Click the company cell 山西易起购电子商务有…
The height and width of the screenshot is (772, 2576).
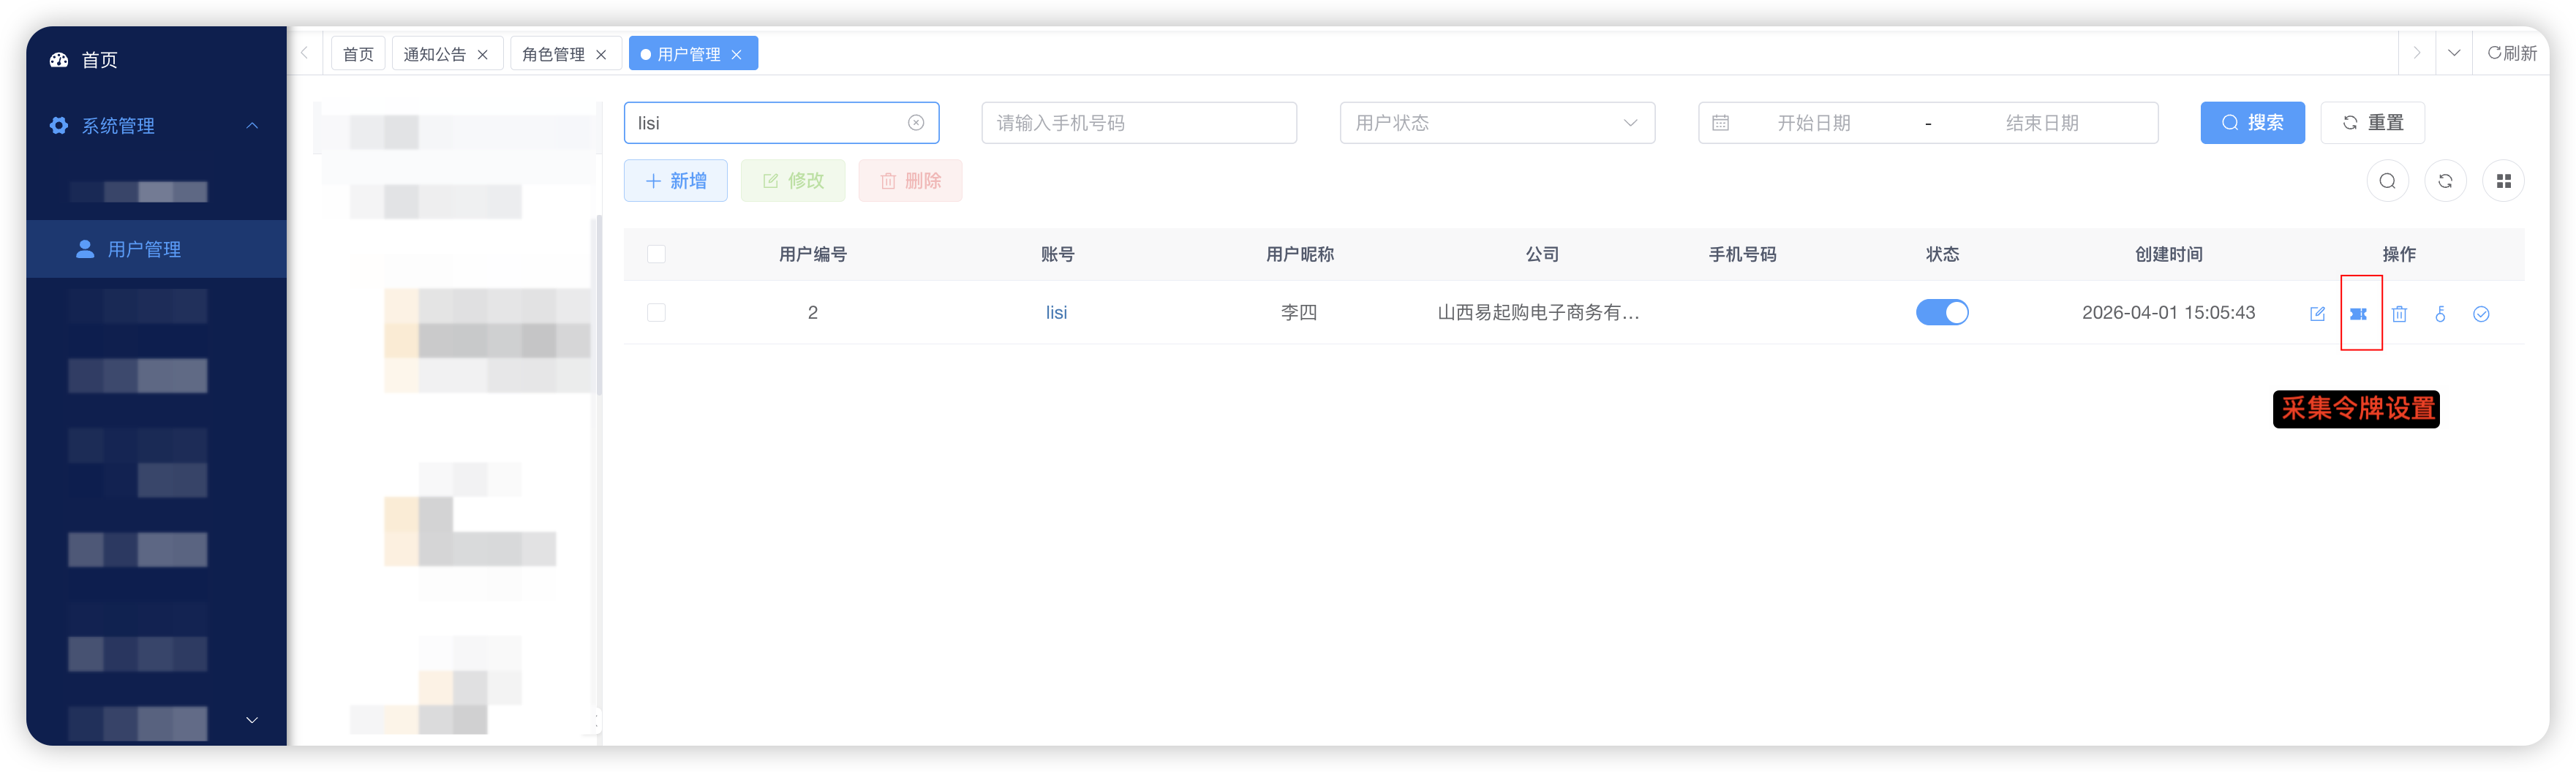[1538, 313]
